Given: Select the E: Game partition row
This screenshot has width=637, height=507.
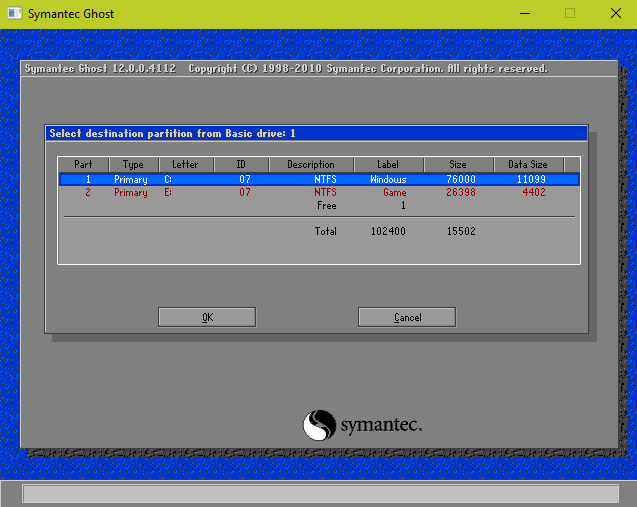Looking at the screenshot, I should [x=319, y=192].
